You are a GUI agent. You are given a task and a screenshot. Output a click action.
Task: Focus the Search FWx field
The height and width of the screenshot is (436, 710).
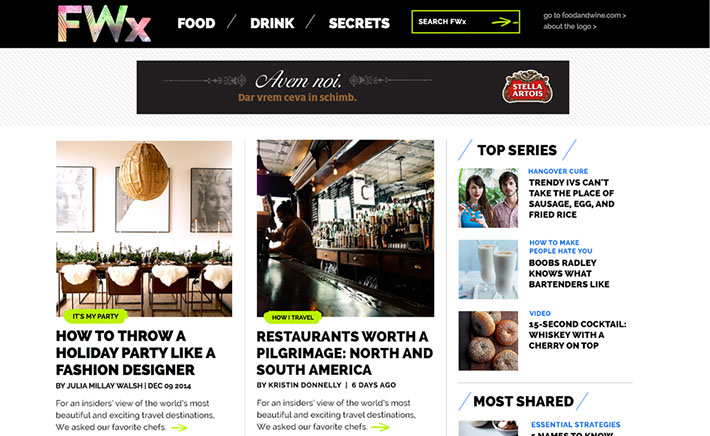[465, 22]
